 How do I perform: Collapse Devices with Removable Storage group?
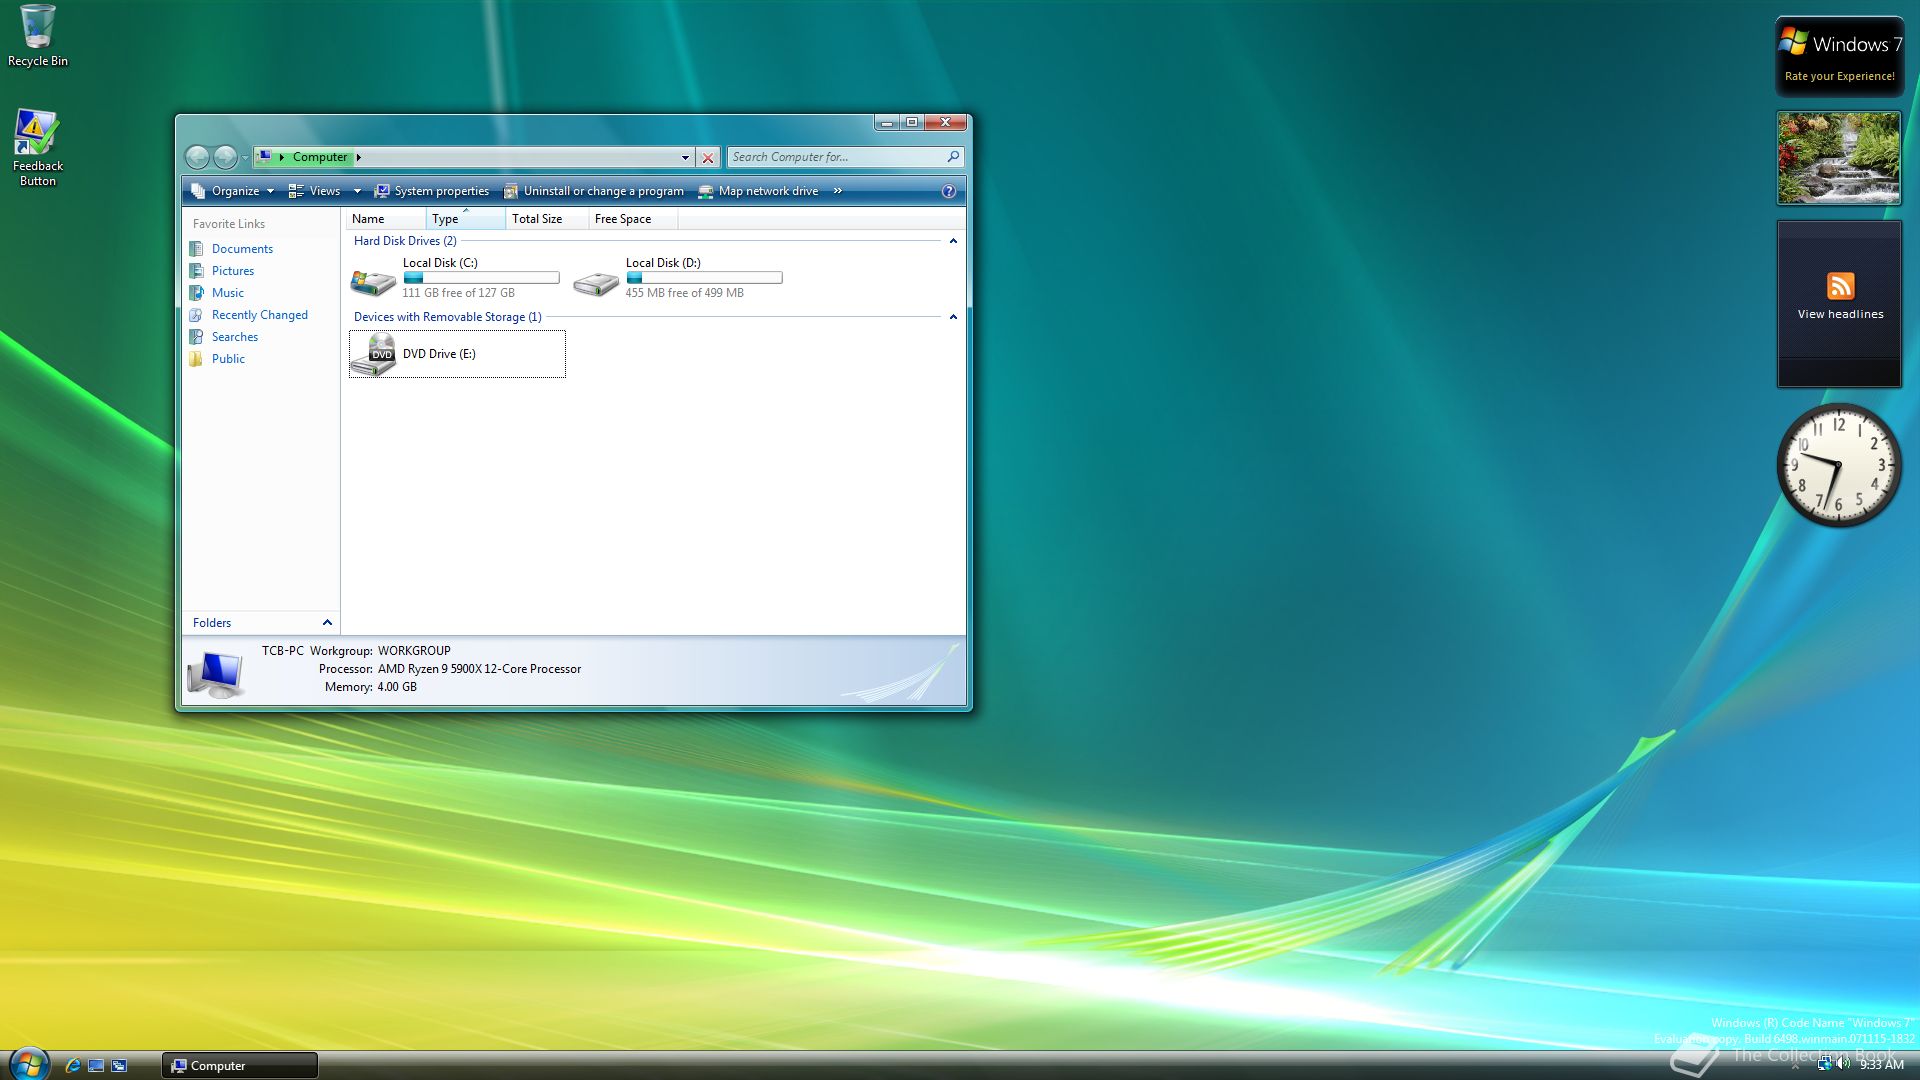click(x=953, y=317)
